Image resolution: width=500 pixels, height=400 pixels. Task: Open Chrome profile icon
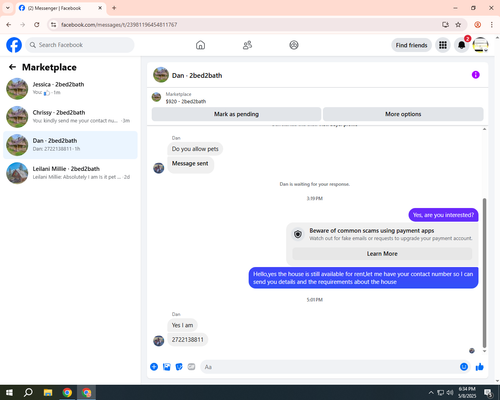[478, 25]
